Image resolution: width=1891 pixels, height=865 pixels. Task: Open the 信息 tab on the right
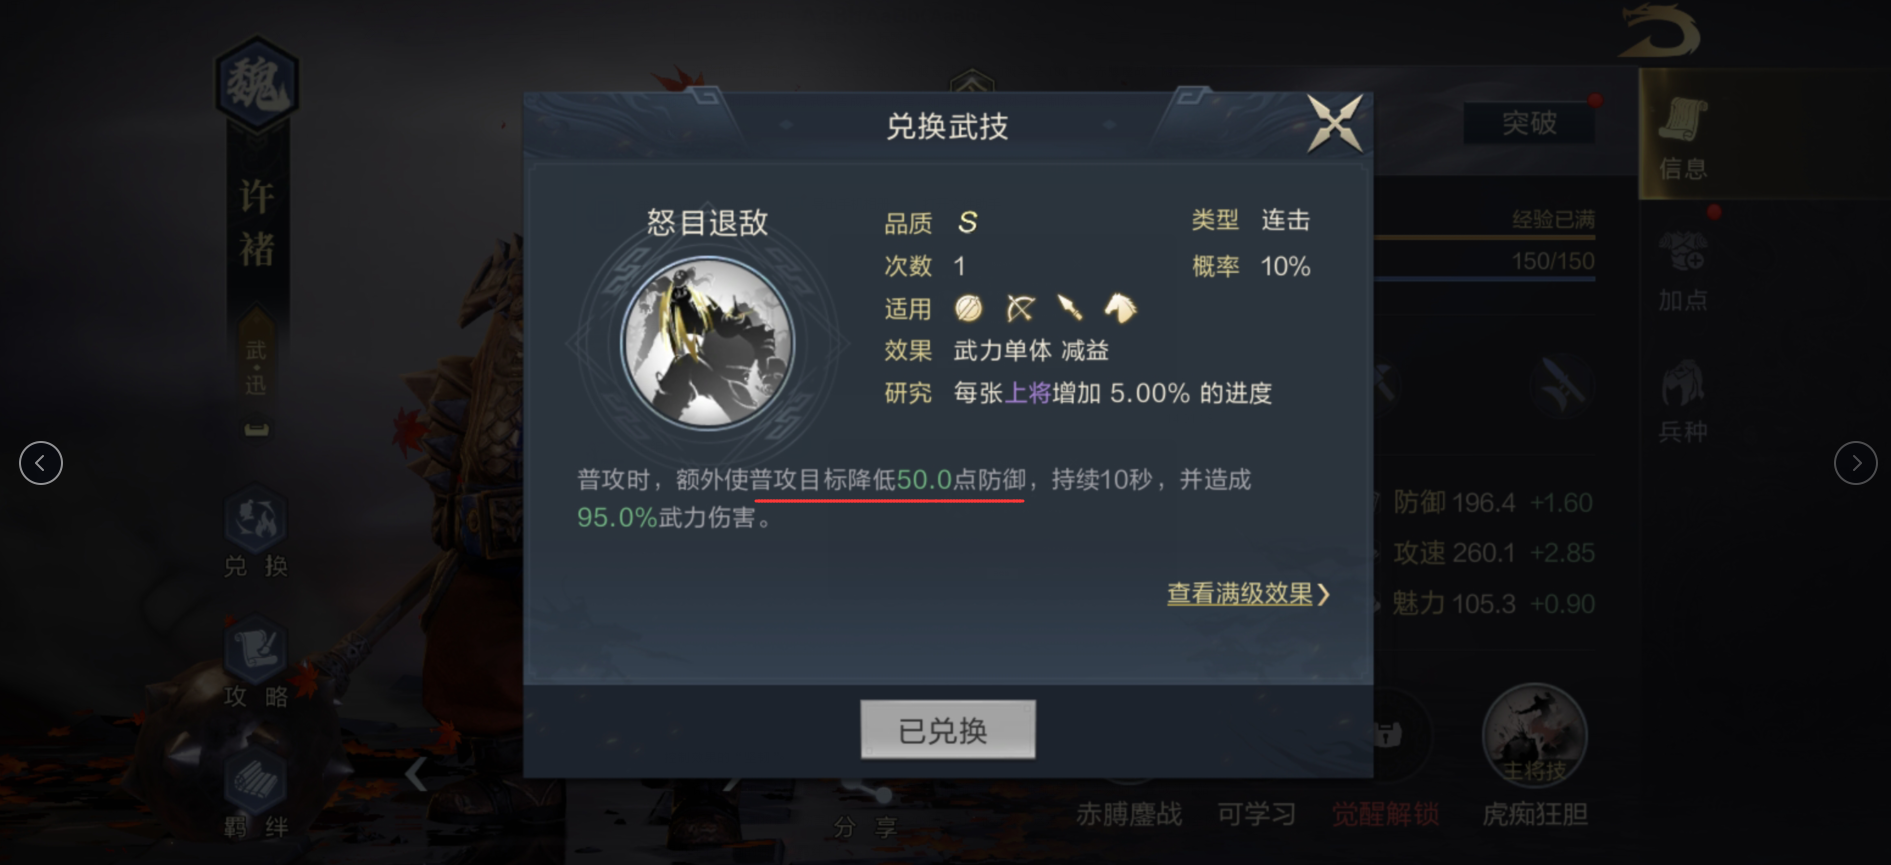click(x=1683, y=138)
